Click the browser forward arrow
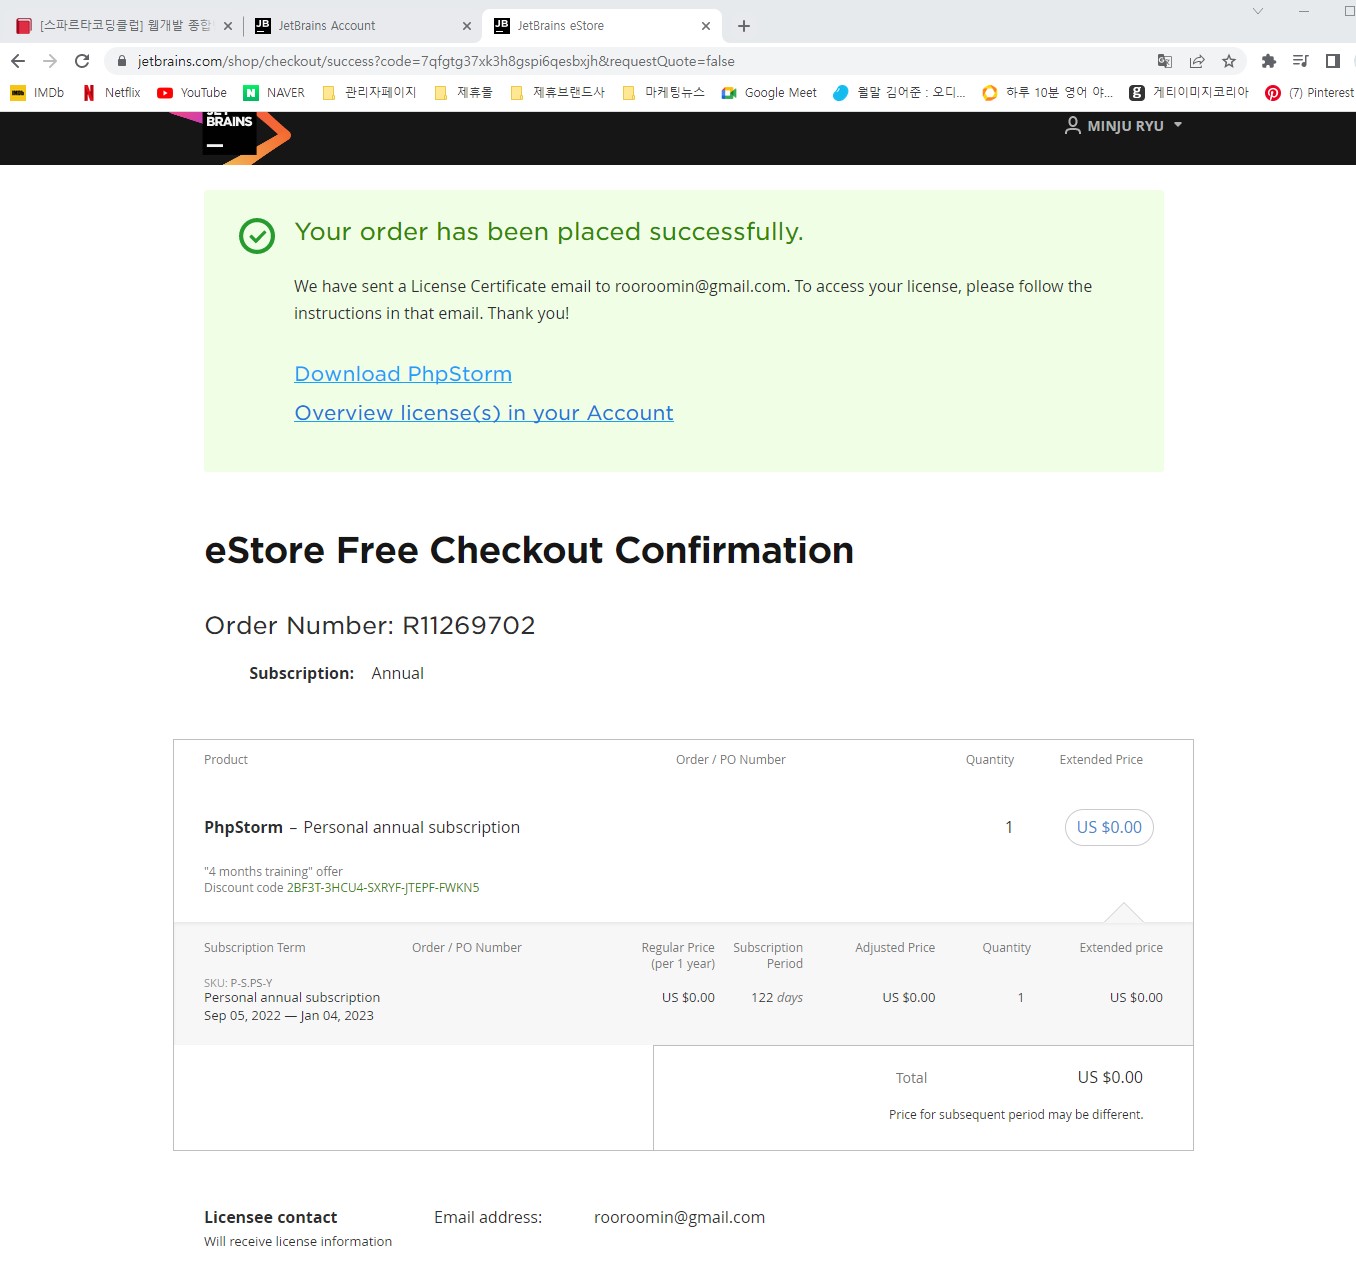The height and width of the screenshot is (1267, 1356). [x=50, y=61]
